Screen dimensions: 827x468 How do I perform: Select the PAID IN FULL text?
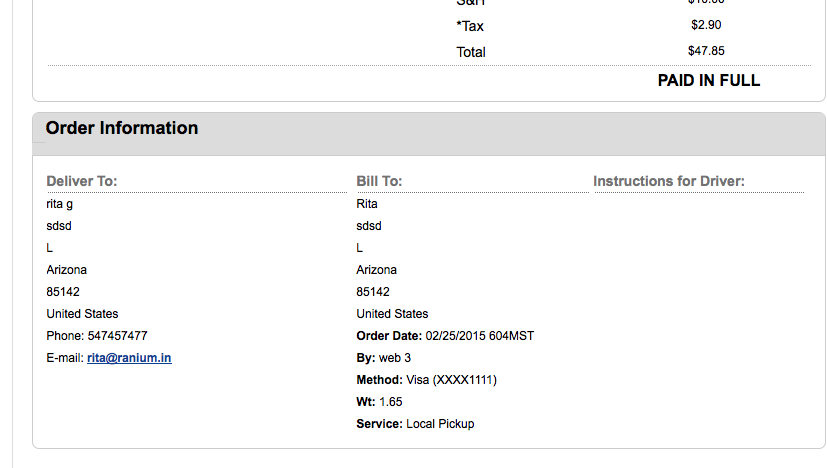[x=709, y=80]
